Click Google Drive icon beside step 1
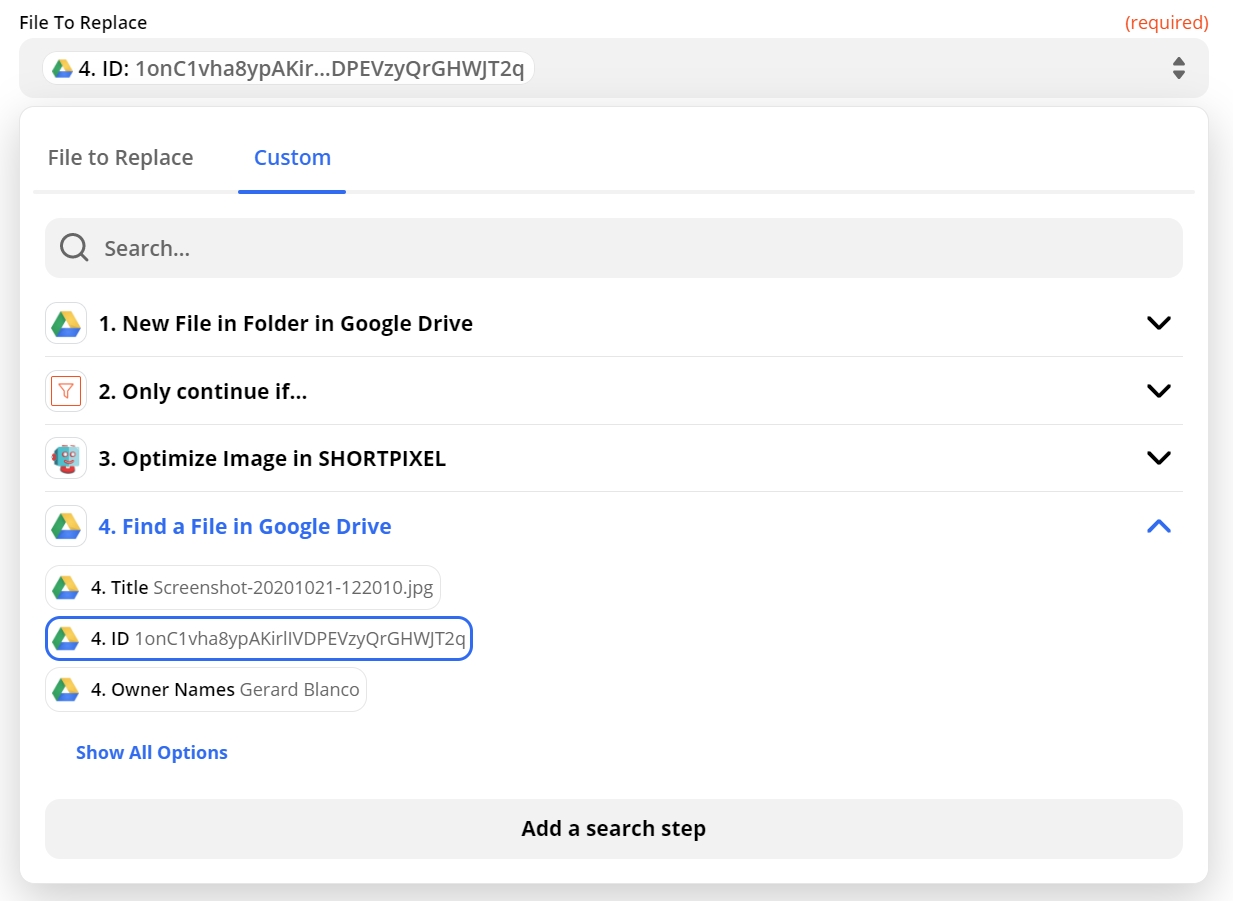 click(x=66, y=324)
